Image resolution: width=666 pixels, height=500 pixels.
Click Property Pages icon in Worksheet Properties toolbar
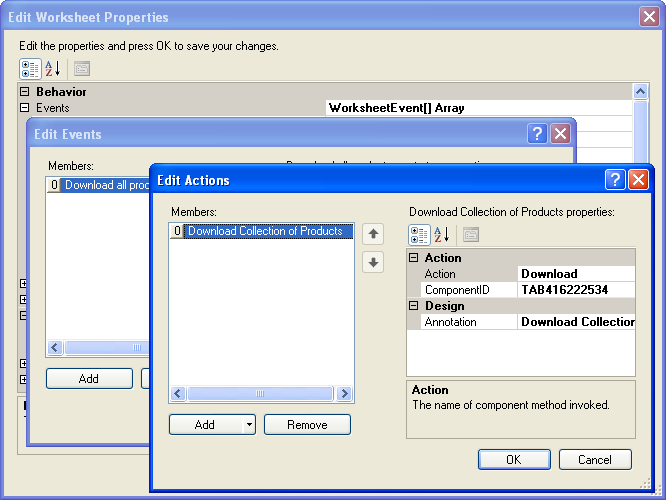point(82,69)
